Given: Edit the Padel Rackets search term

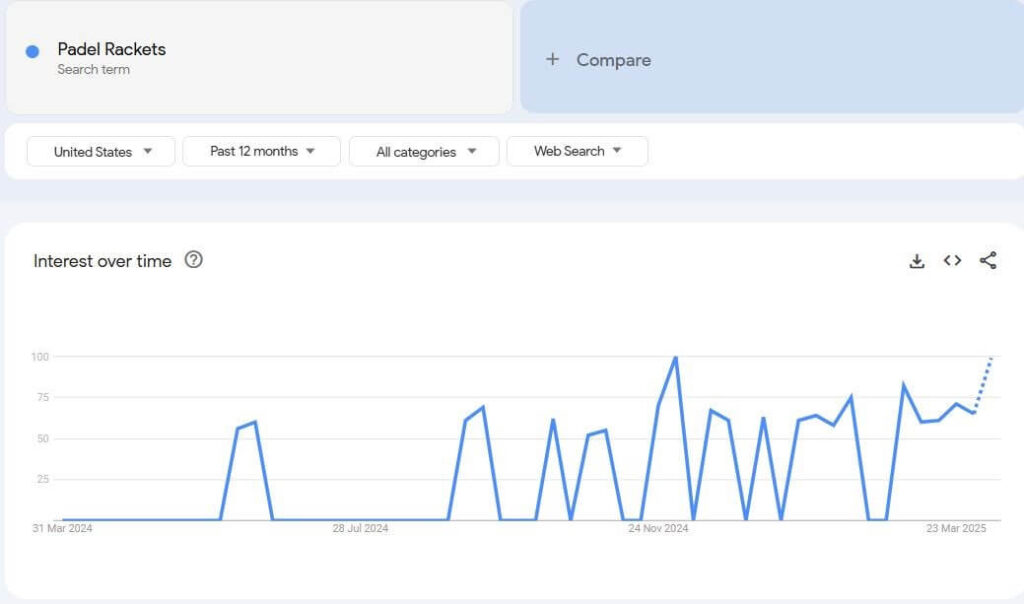Looking at the screenshot, I should point(112,49).
